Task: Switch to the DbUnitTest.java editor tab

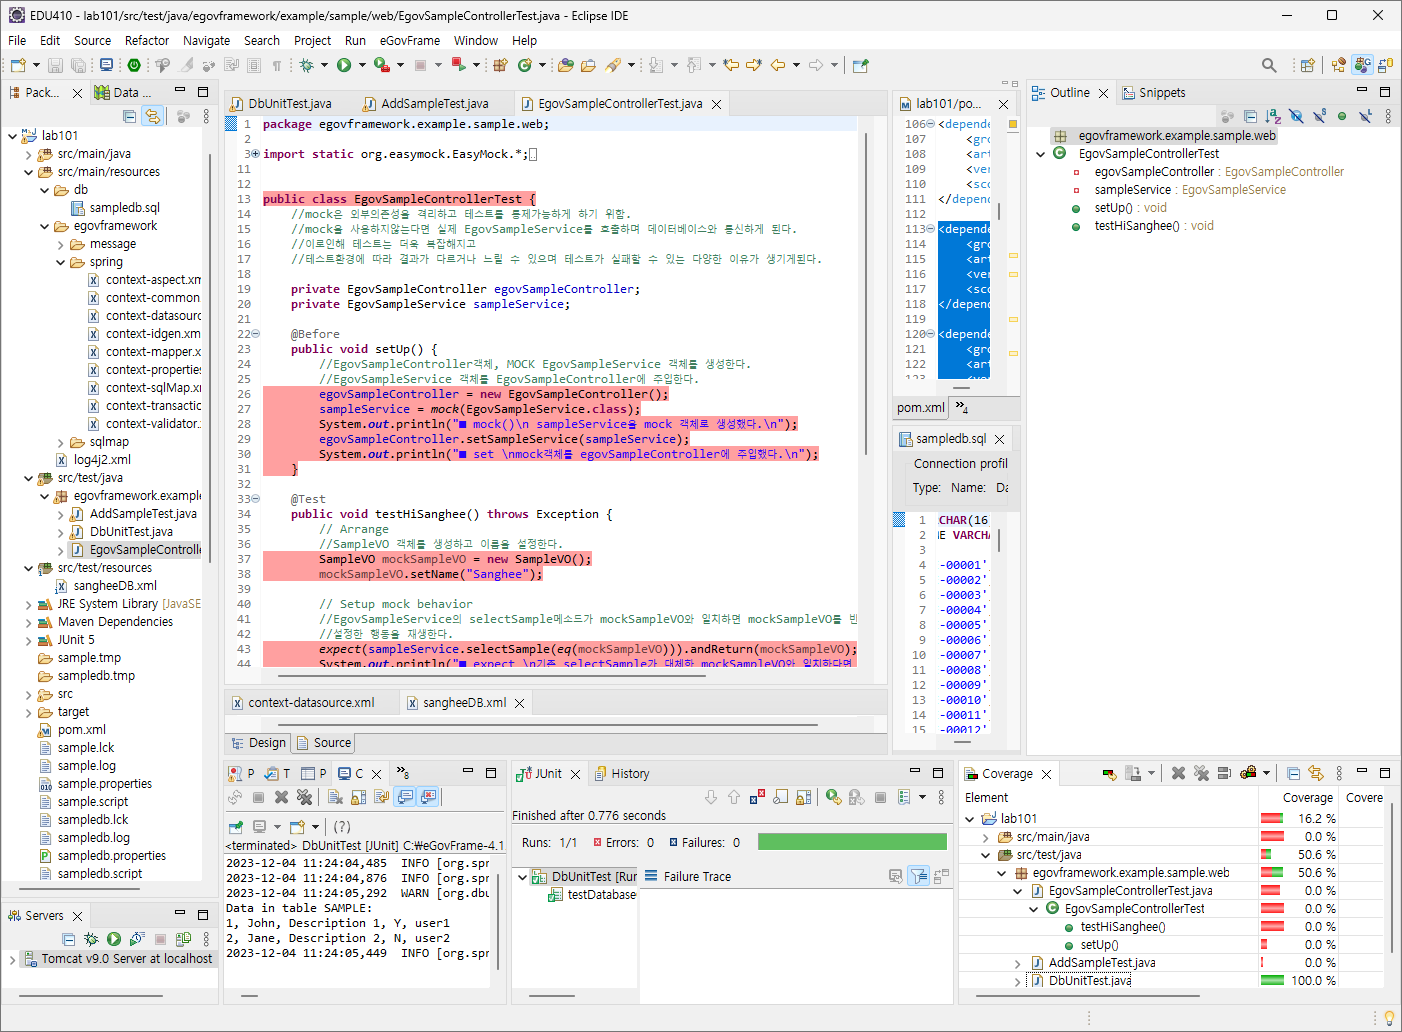Action: (x=289, y=104)
